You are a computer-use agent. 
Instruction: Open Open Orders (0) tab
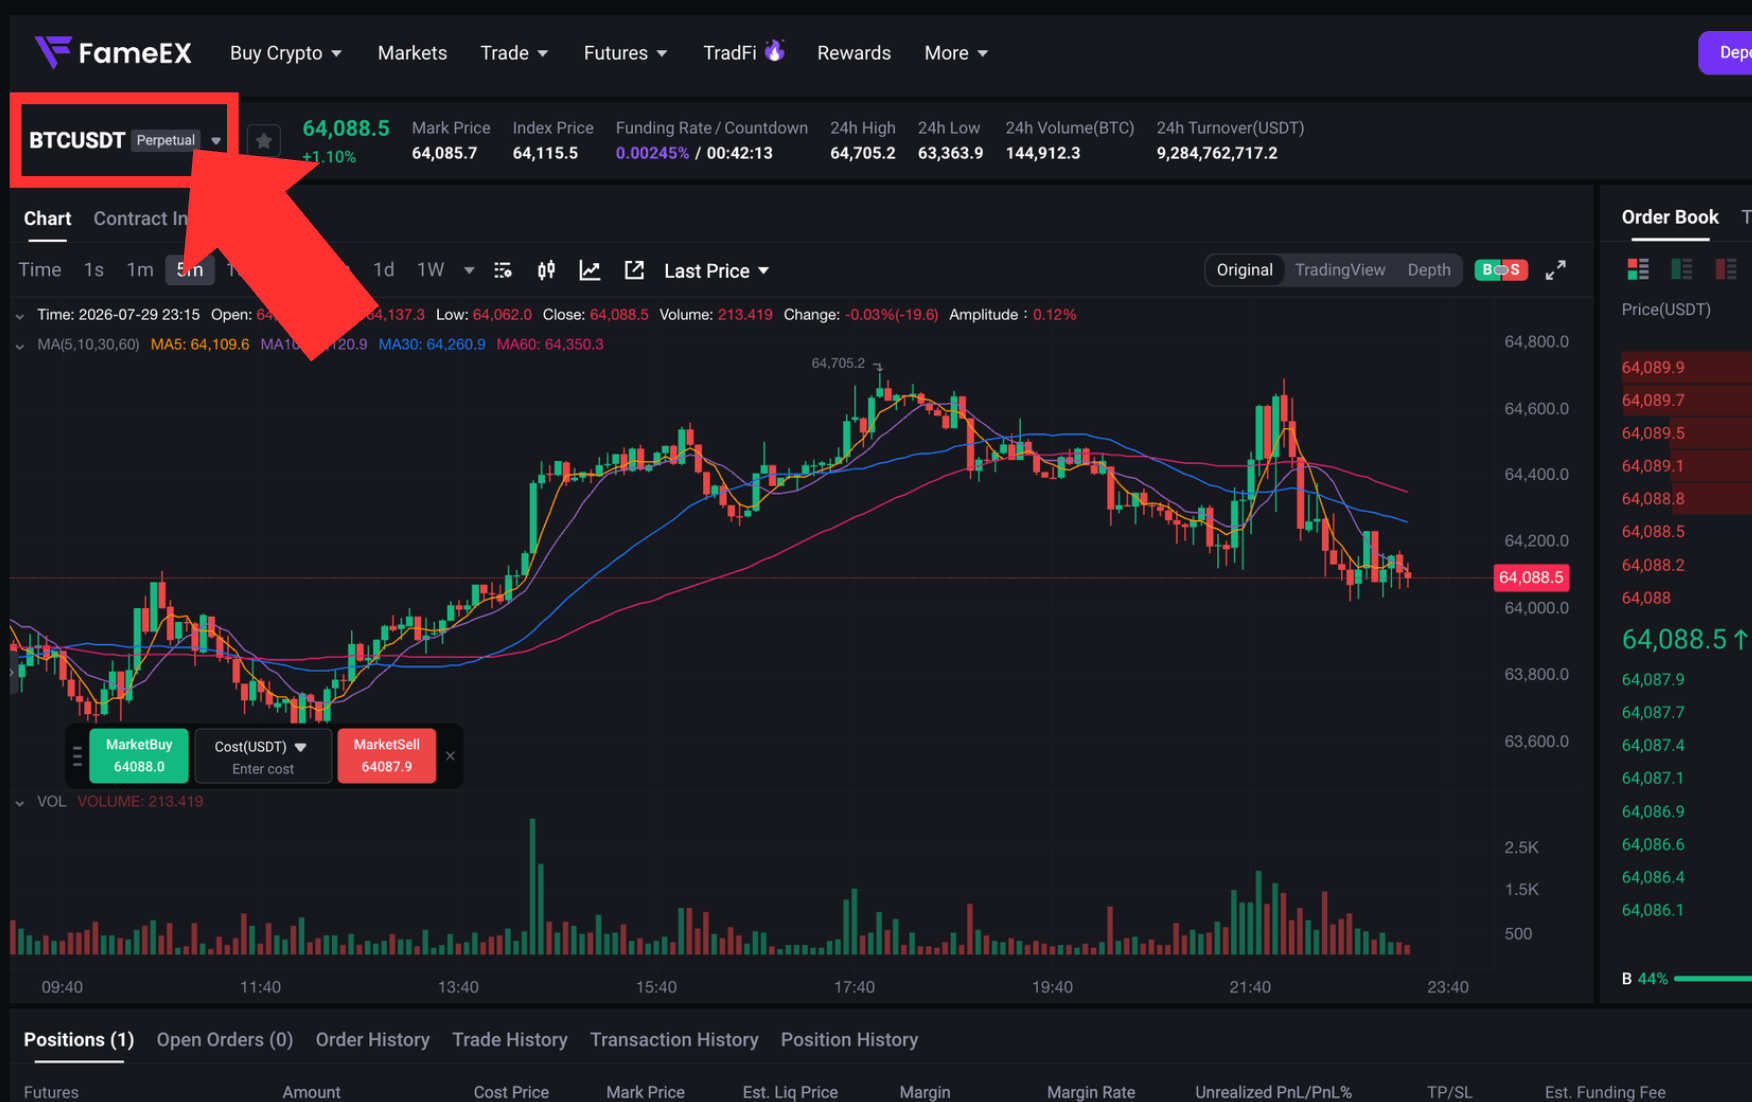225,1040
